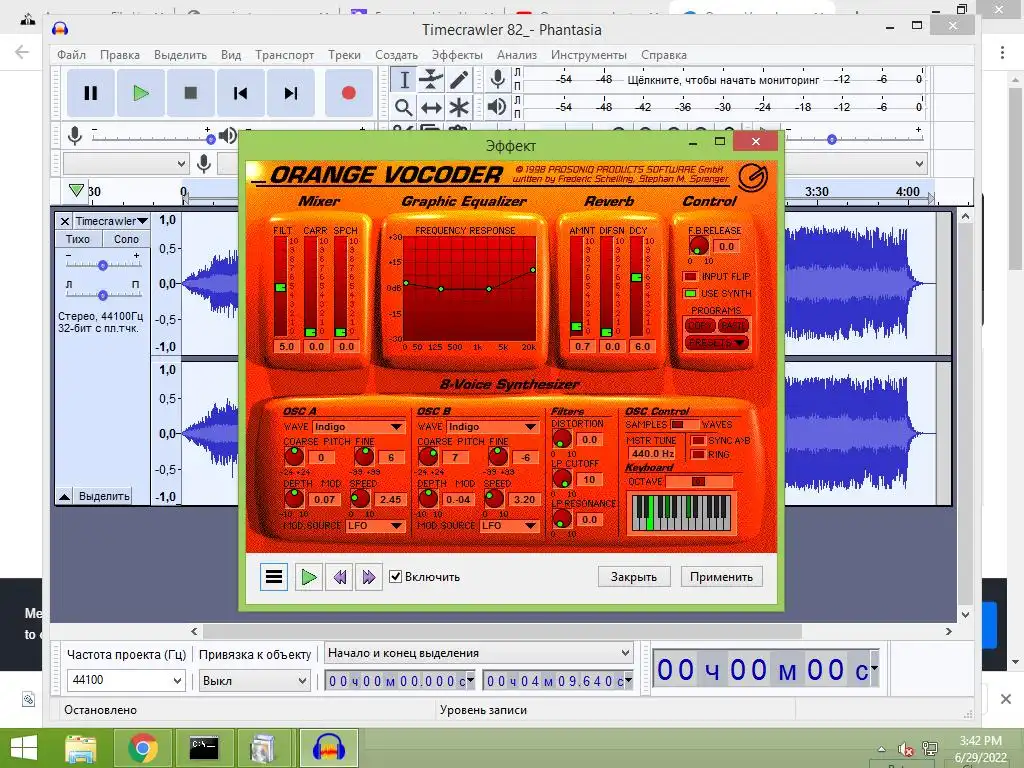Click the playback meter speaker icon

point(497,106)
